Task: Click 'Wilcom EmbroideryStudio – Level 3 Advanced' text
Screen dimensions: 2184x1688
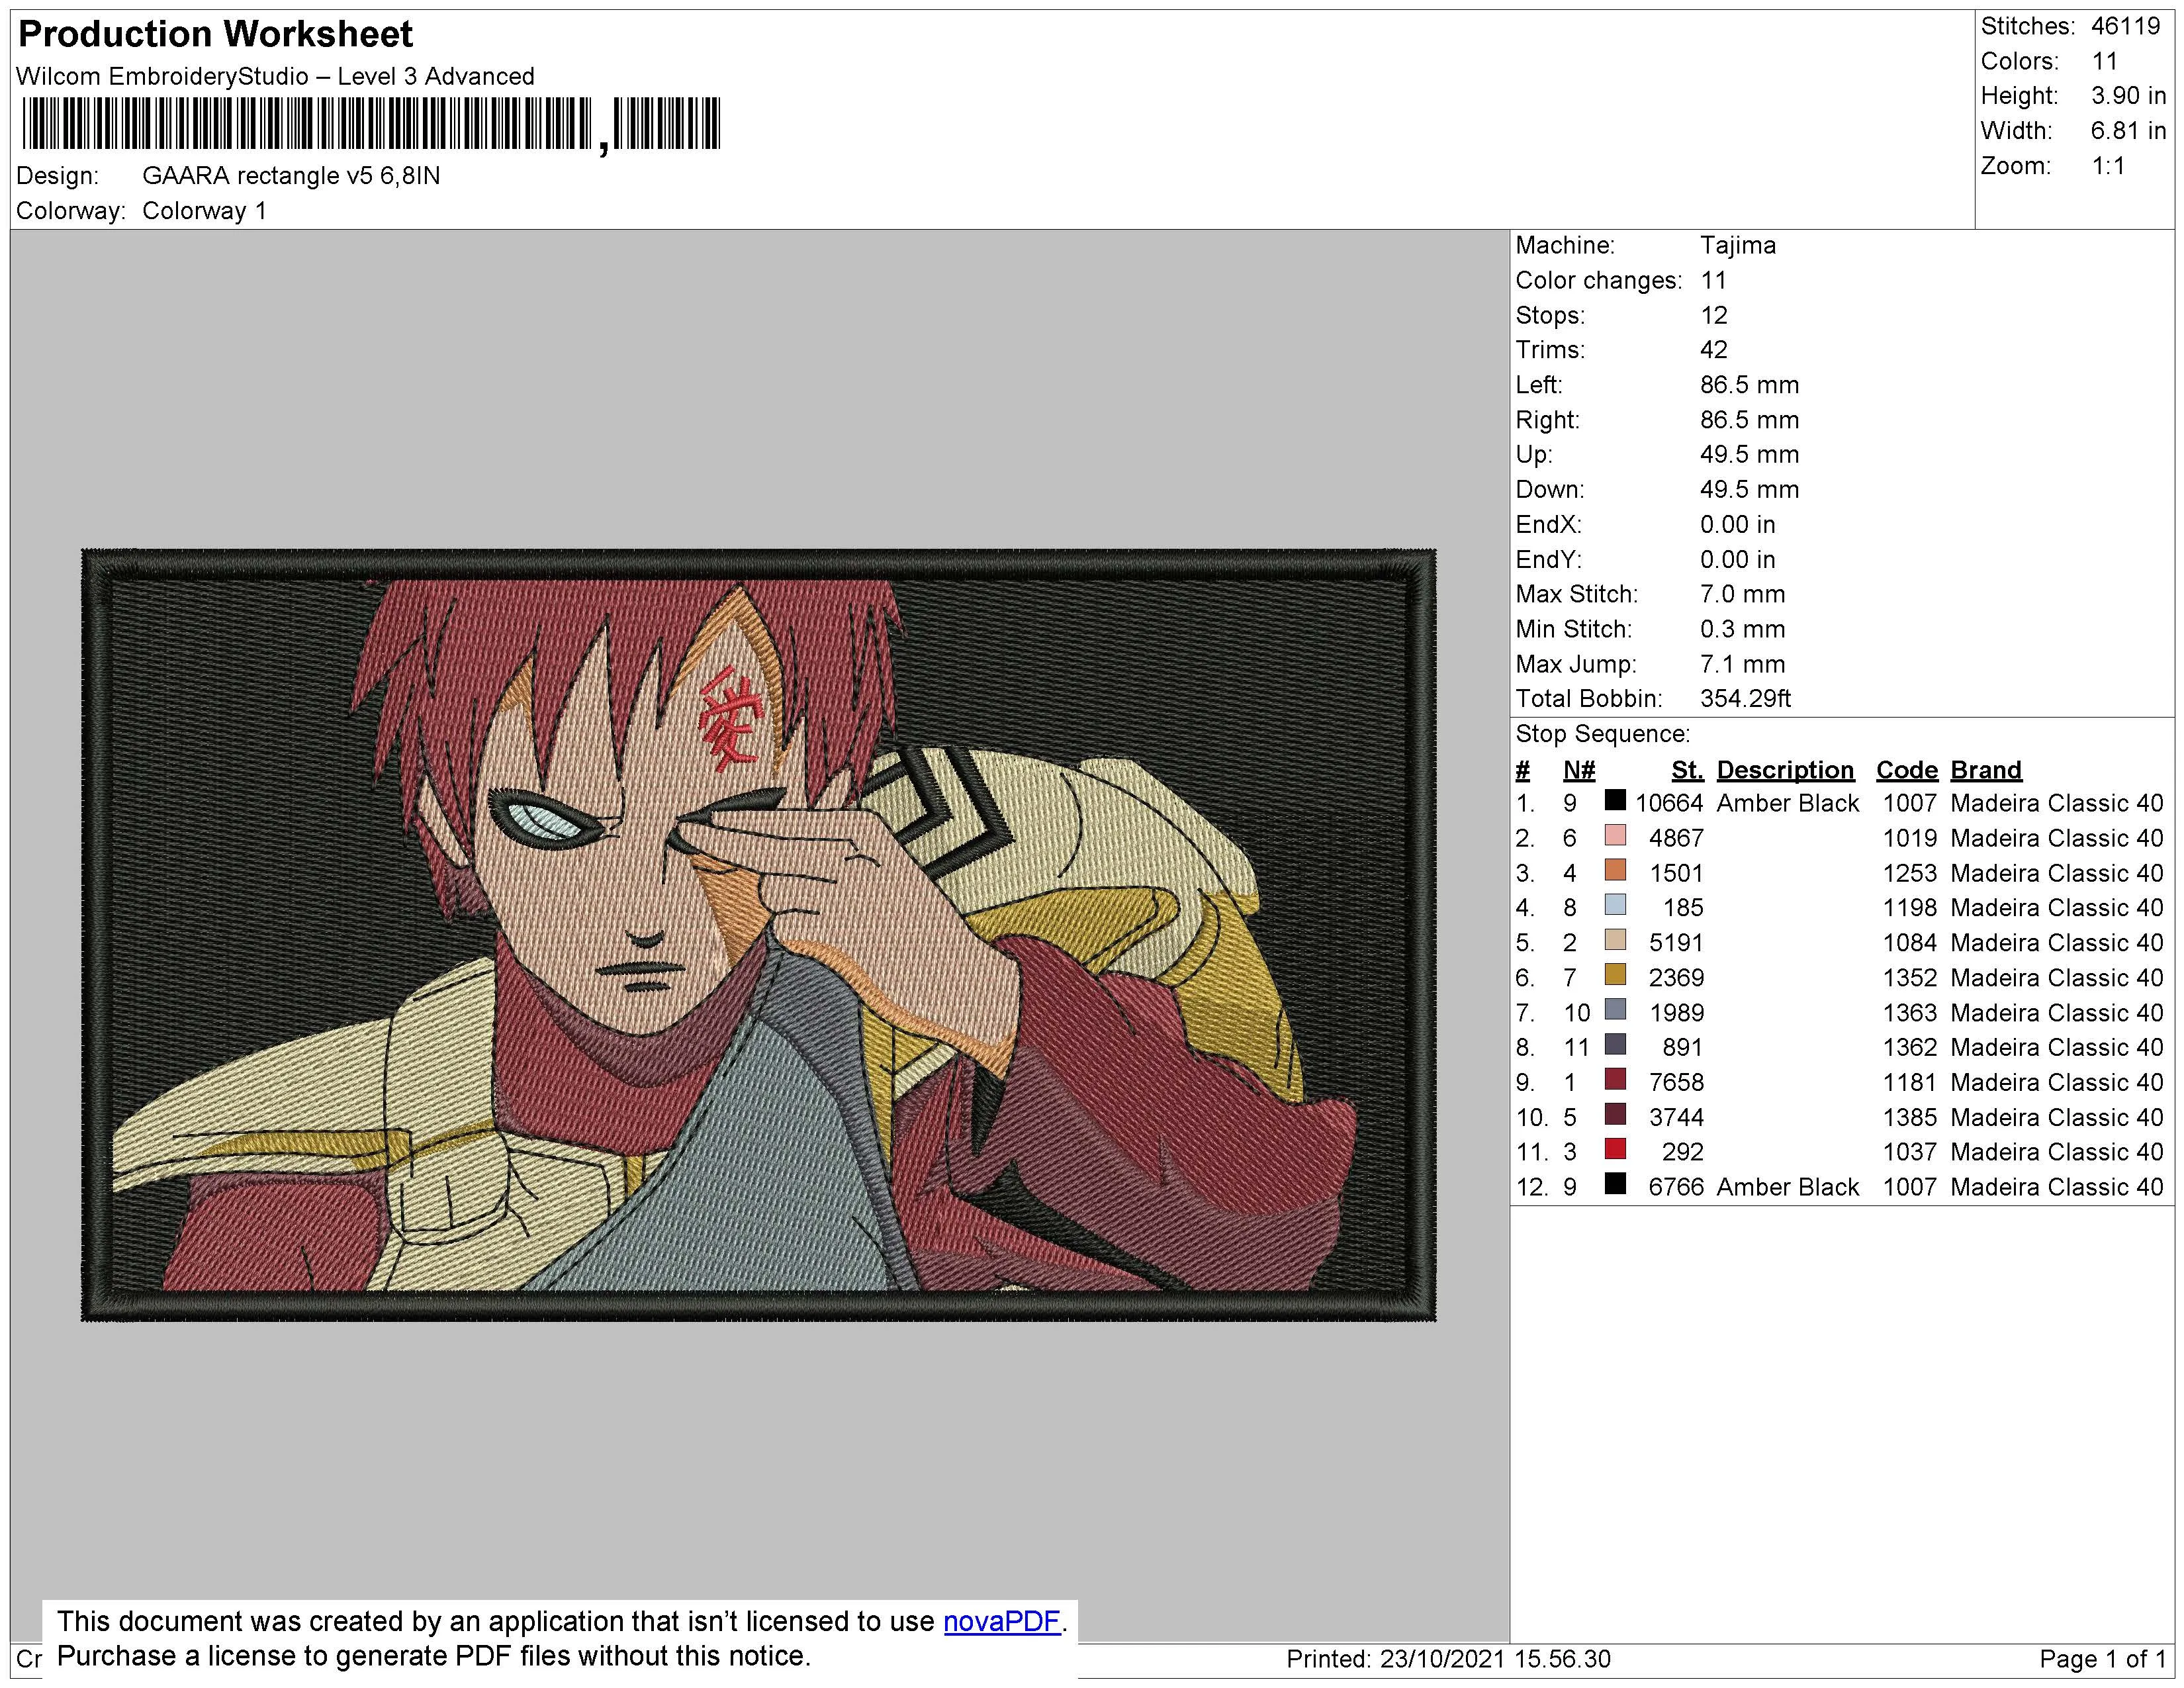Action: click(x=275, y=77)
